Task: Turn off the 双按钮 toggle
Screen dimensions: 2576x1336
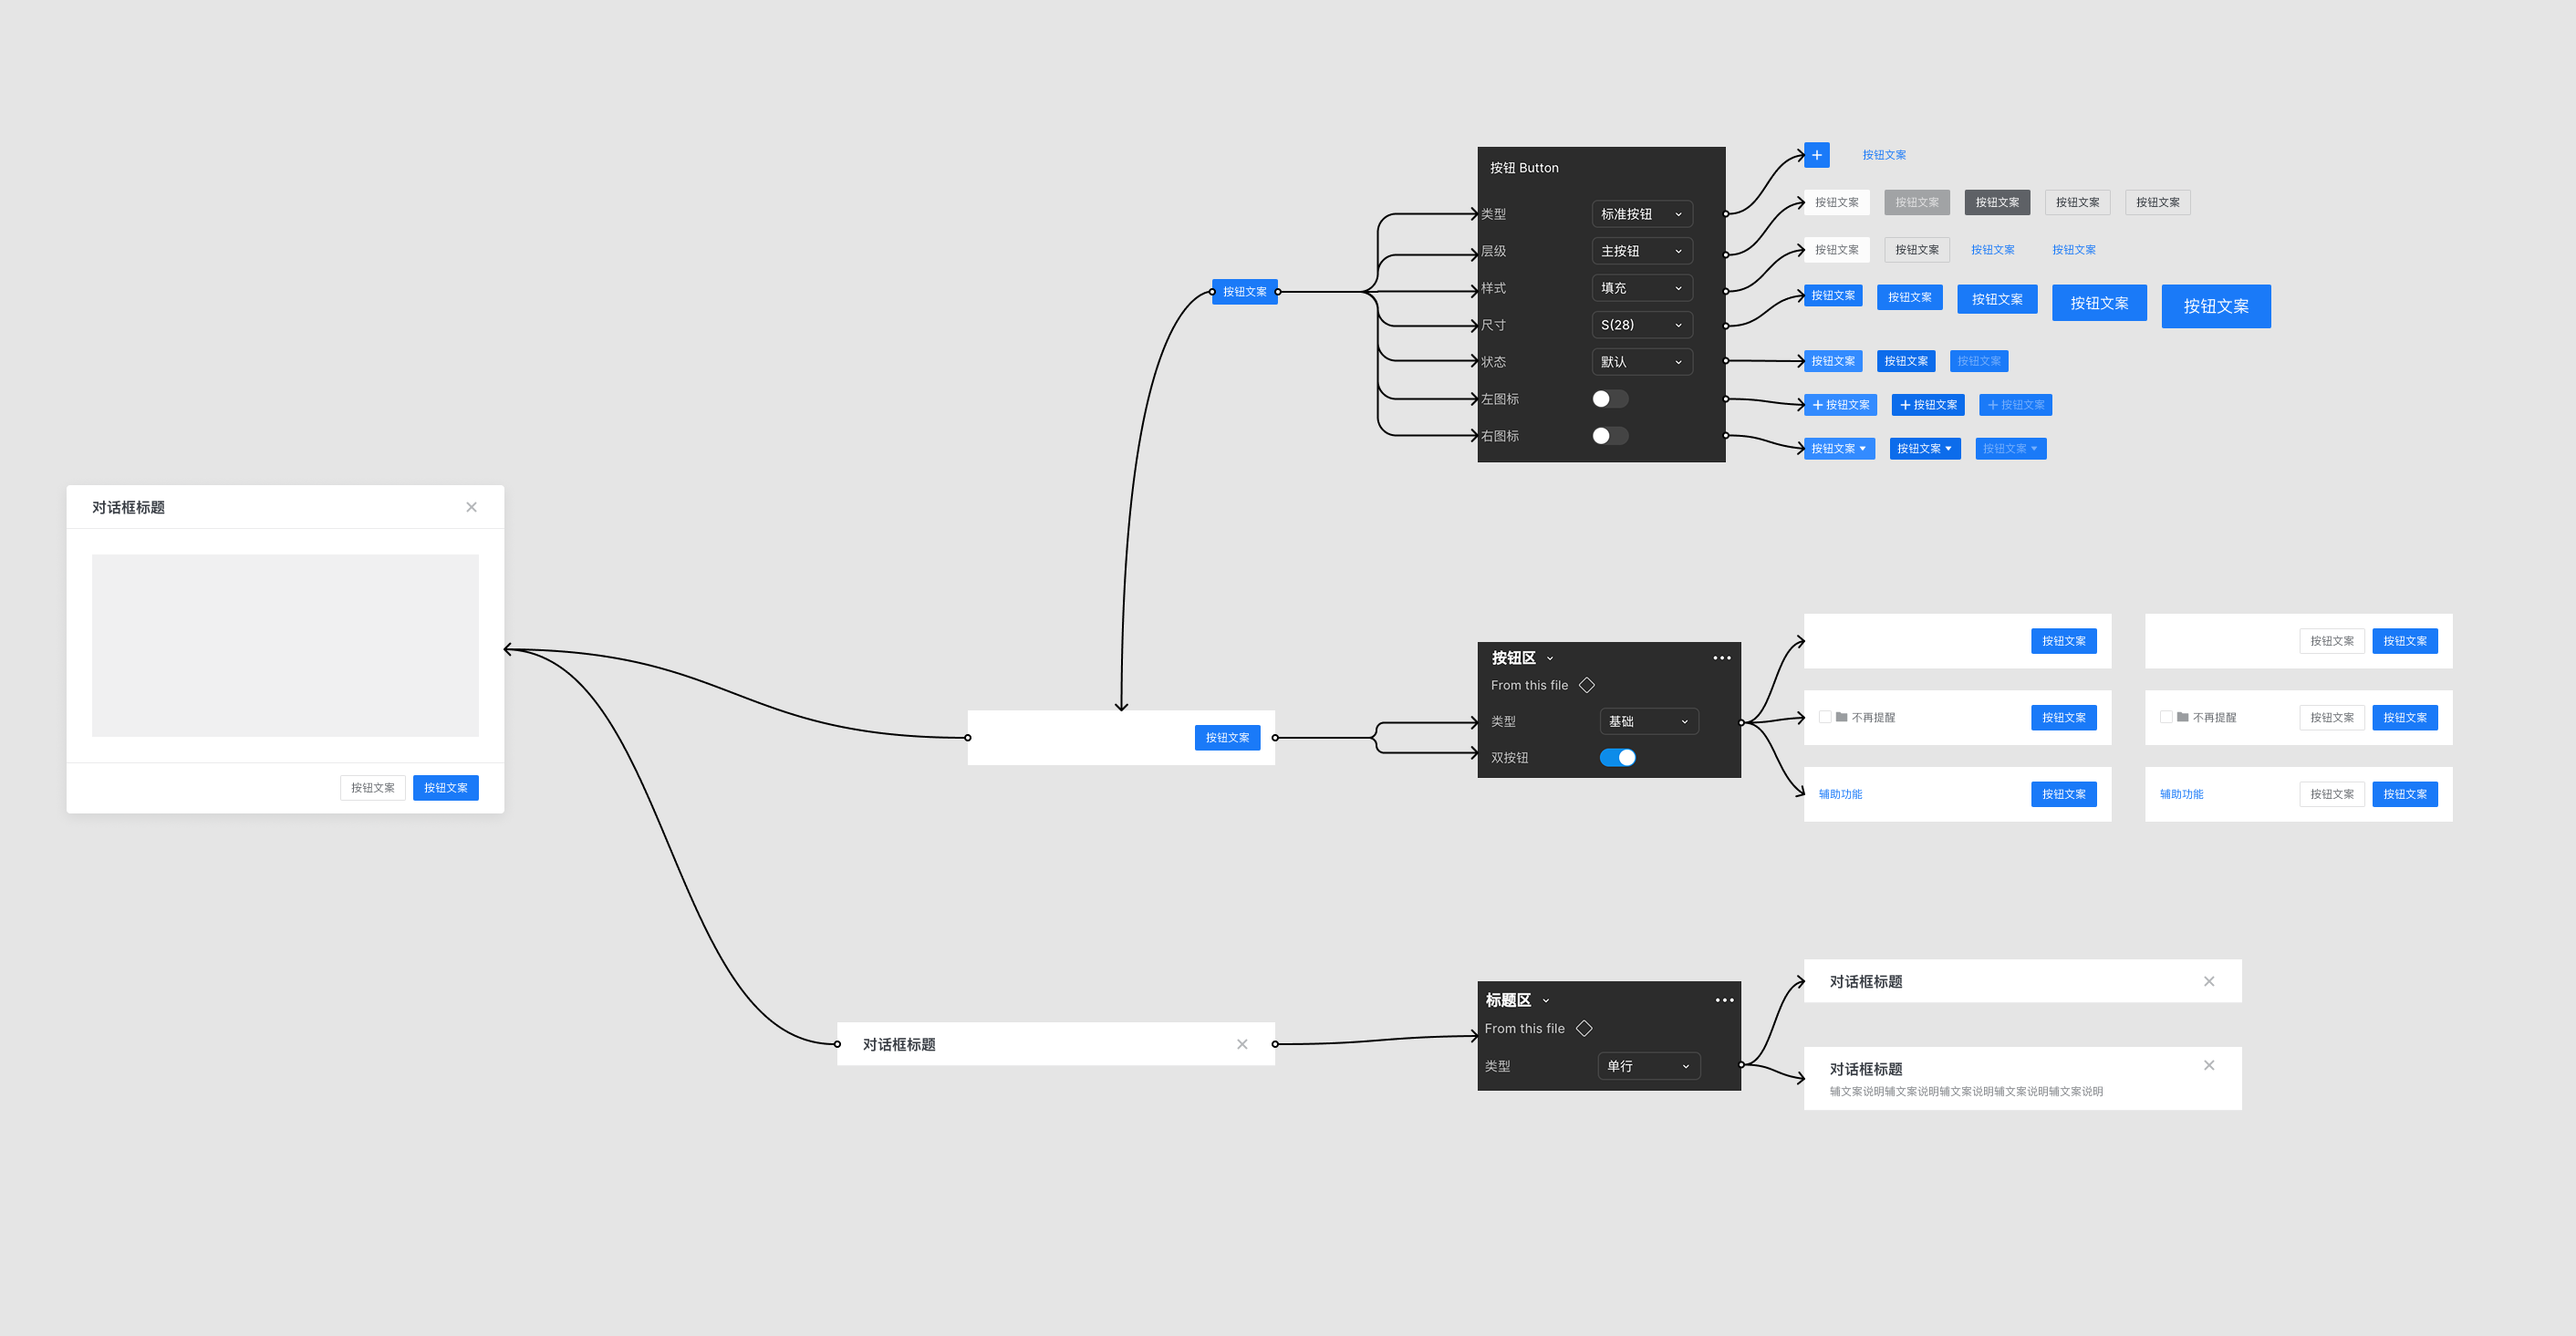Action: [1617, 757]
